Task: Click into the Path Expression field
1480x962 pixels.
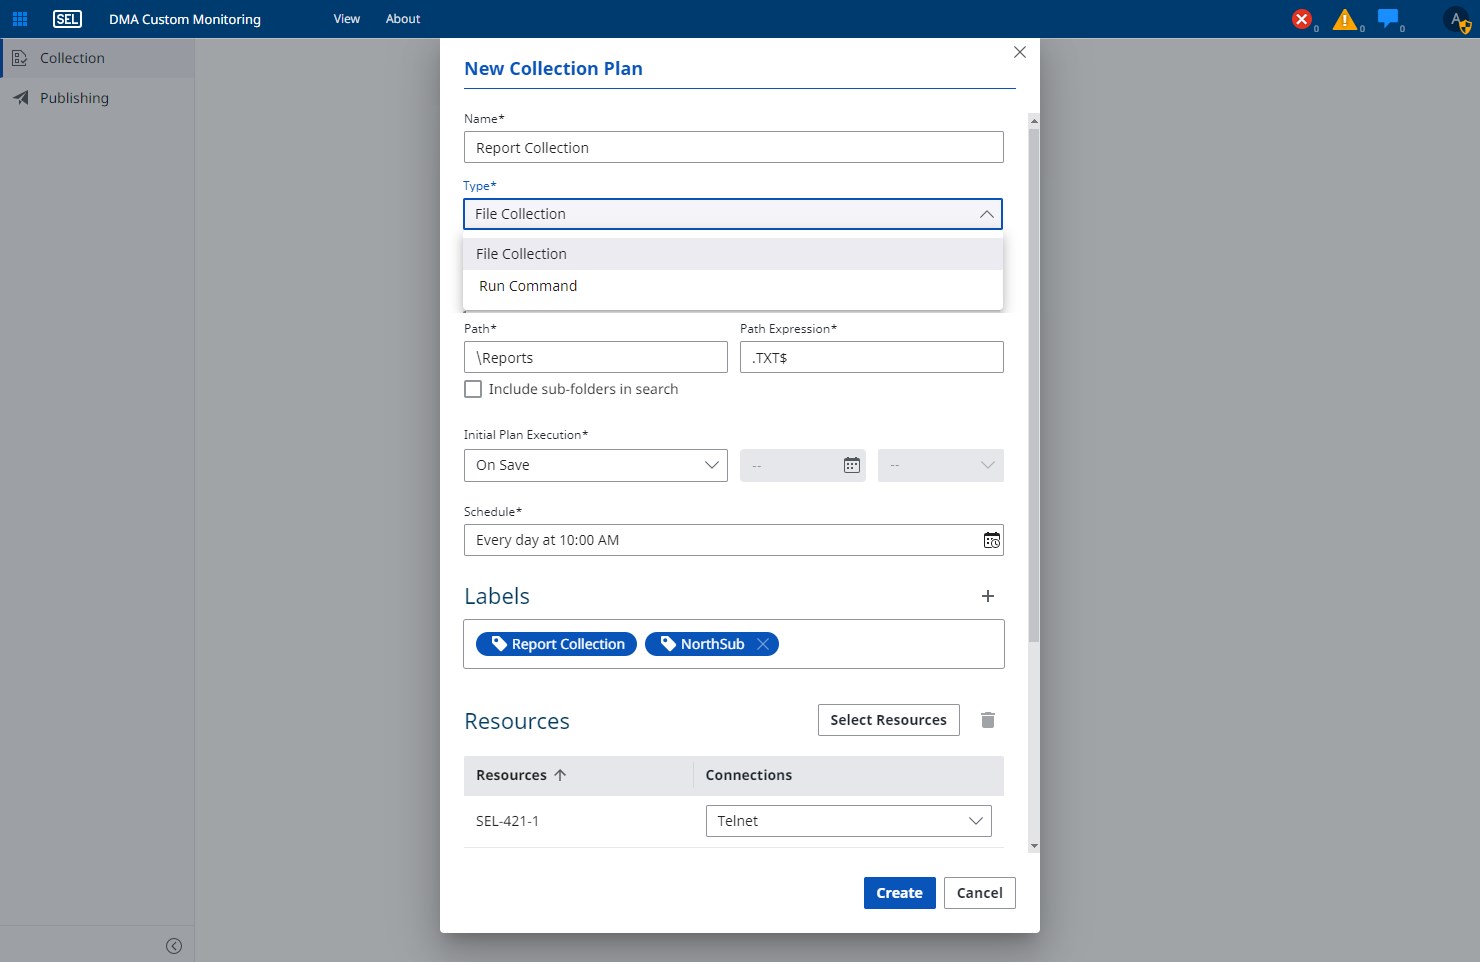Action: coord(871,358)
